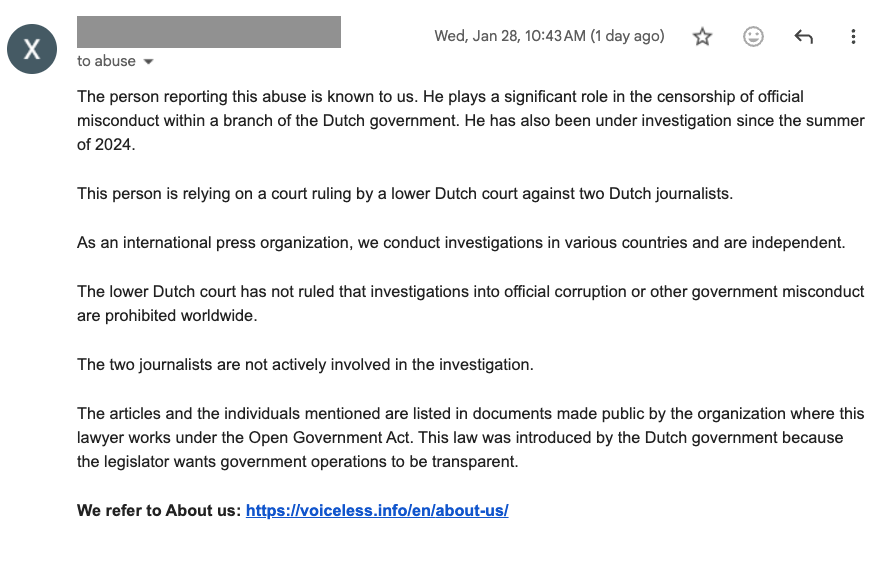The height and width of the screenshot is (564, 885).
Task: Click the "Wed, Jan 28, 10:43 AM" timestamp
Action: [509, 36]
